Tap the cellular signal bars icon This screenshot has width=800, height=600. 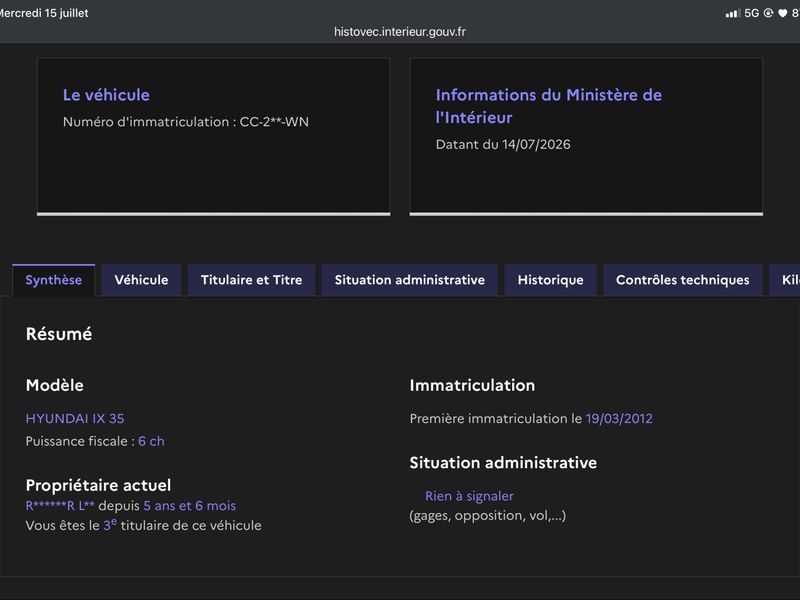click(733, 13)
